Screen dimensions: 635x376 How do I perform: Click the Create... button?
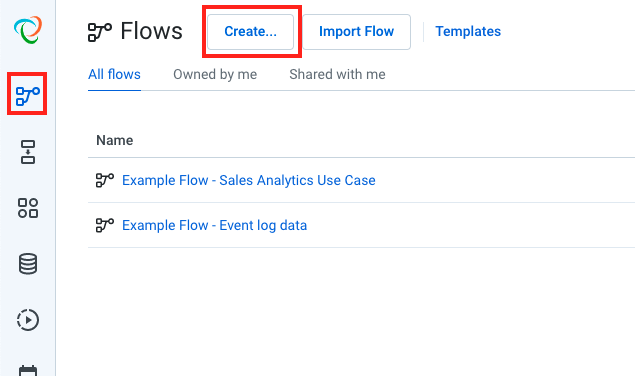pyautogui.click(x=251, y=32)
